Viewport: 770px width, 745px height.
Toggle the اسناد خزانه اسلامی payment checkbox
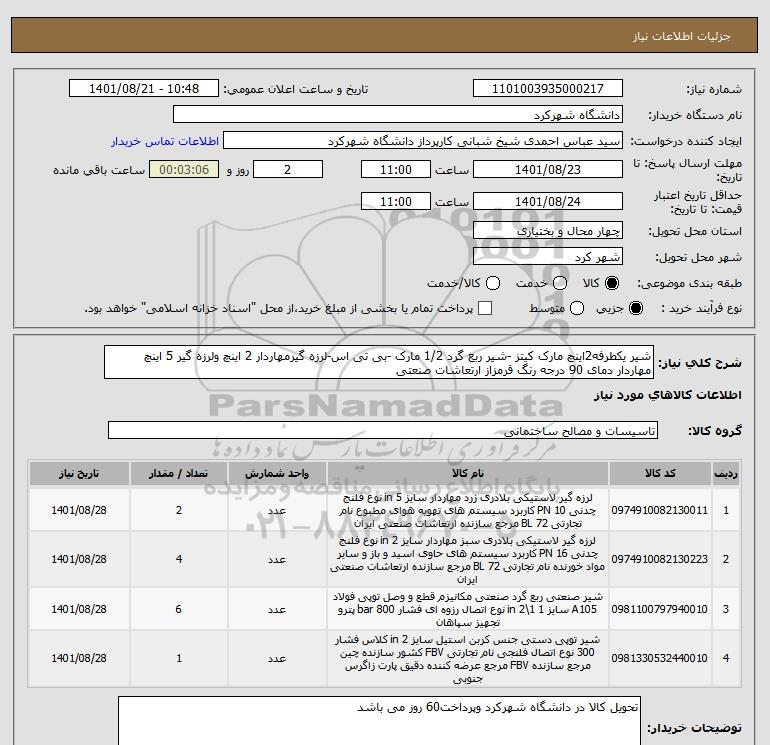485,308
